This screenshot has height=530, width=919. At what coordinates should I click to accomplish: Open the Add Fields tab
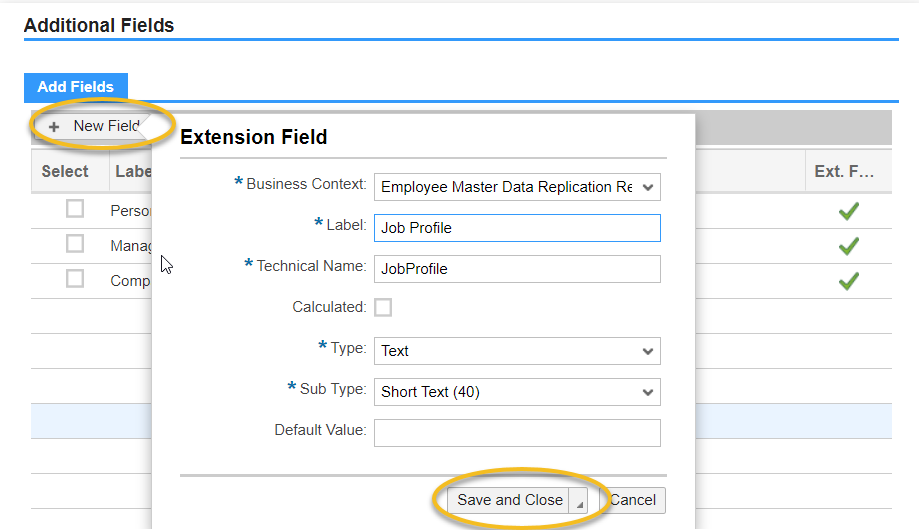tap(76, 87)
